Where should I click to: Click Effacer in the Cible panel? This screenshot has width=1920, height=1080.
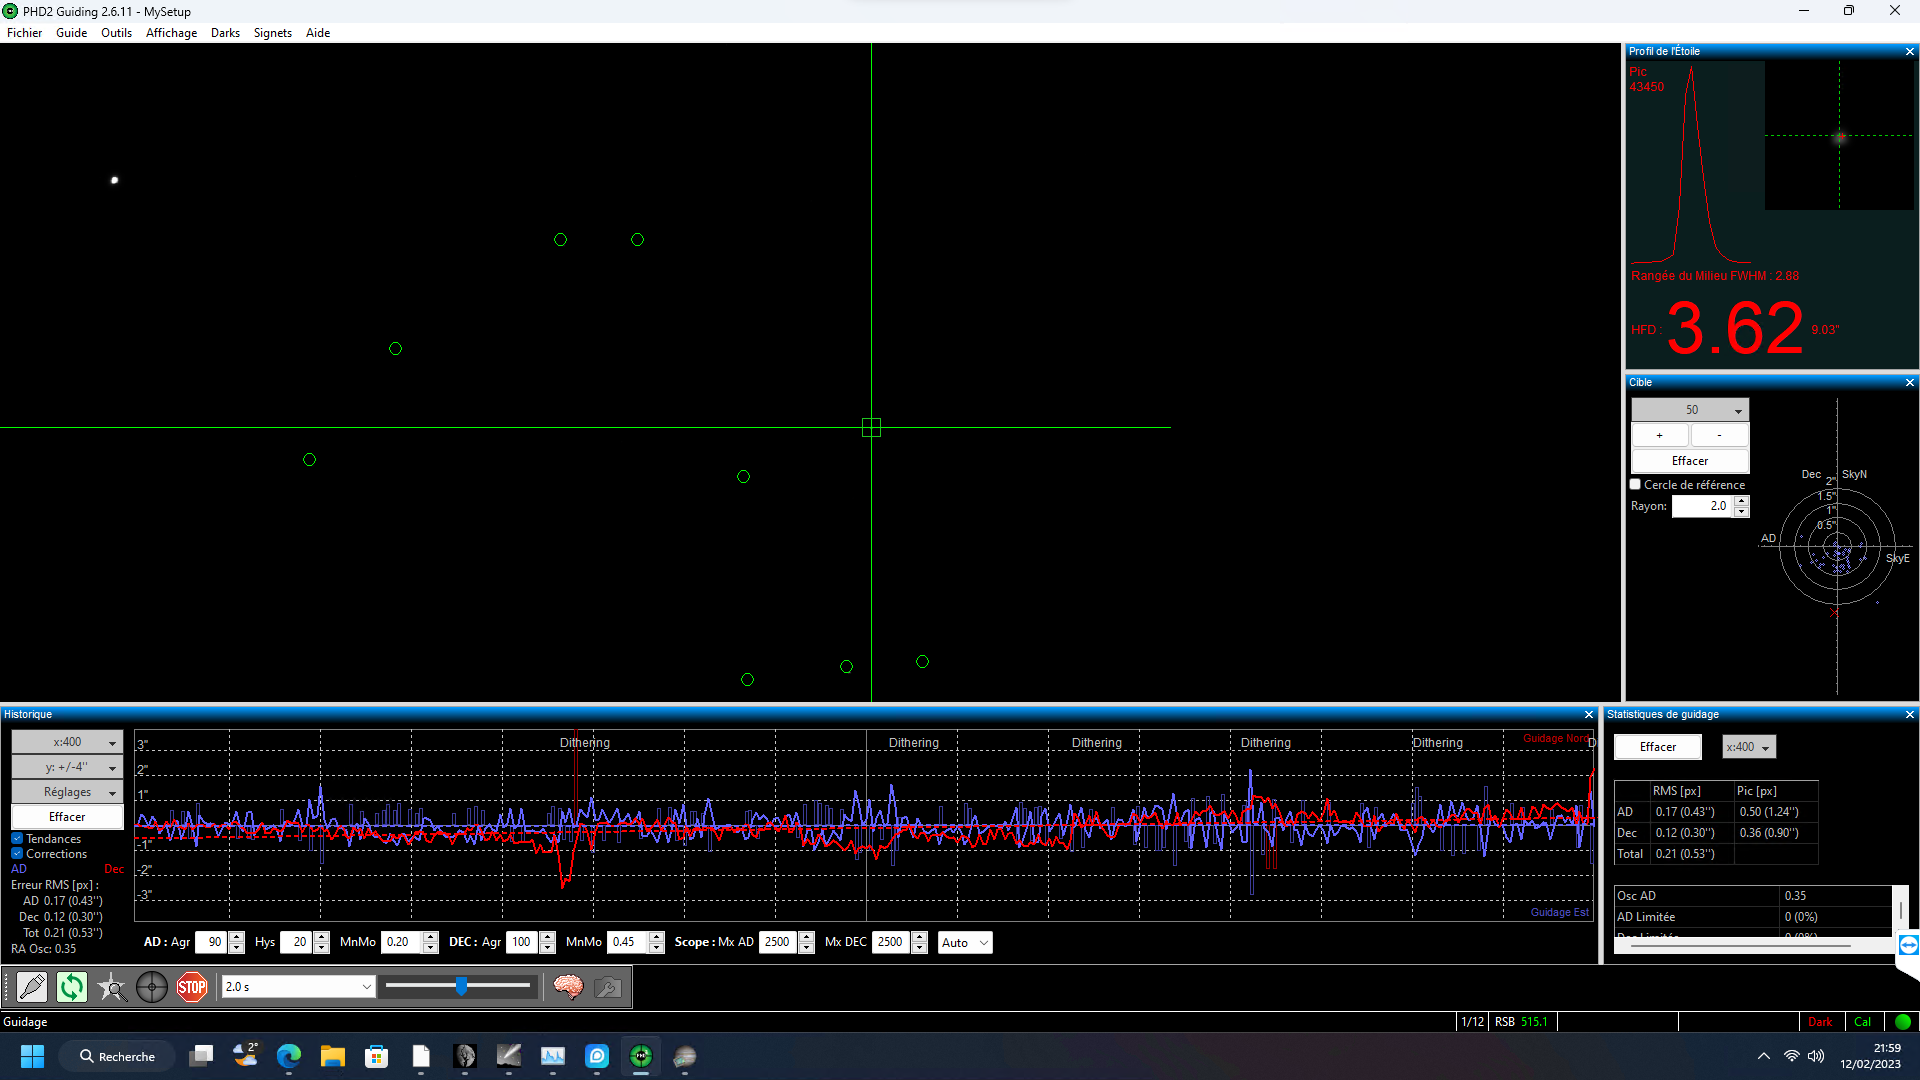(x=1690, y=461)
